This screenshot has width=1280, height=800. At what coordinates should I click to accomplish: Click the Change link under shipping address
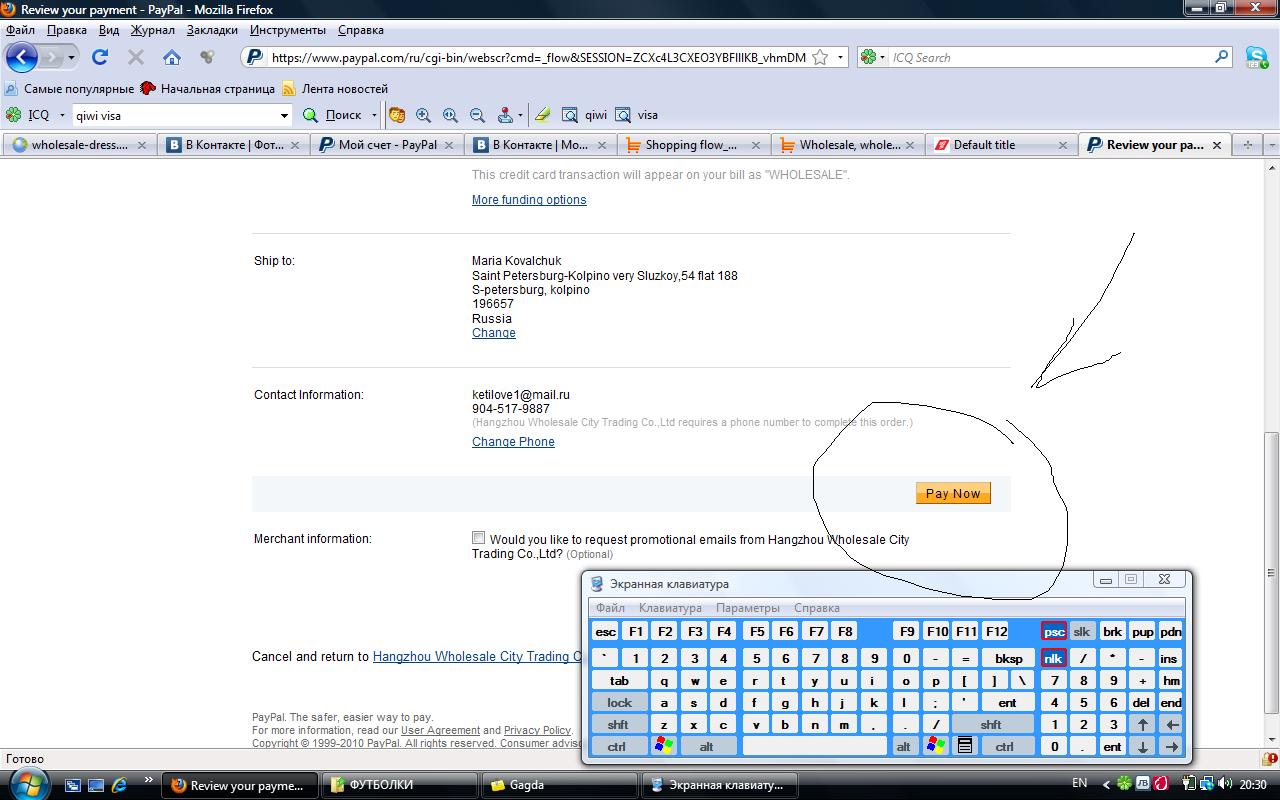point(494,333)
